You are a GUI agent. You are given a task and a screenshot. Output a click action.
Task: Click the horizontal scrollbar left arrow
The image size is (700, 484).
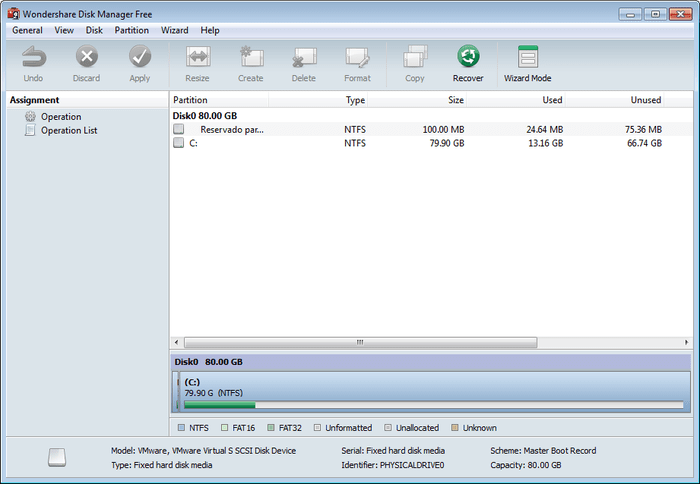(x=177, y=342)
